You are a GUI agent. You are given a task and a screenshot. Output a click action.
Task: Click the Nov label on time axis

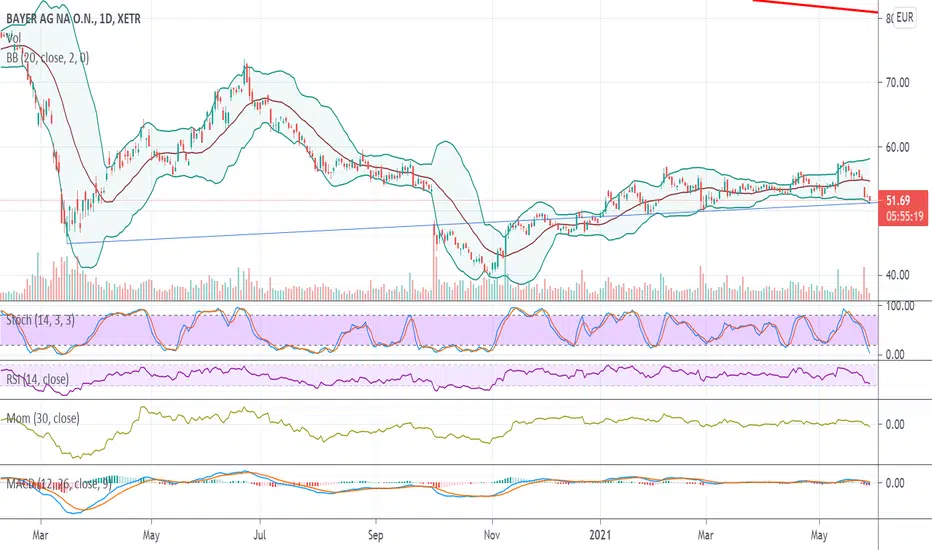[x=492, y=535]
